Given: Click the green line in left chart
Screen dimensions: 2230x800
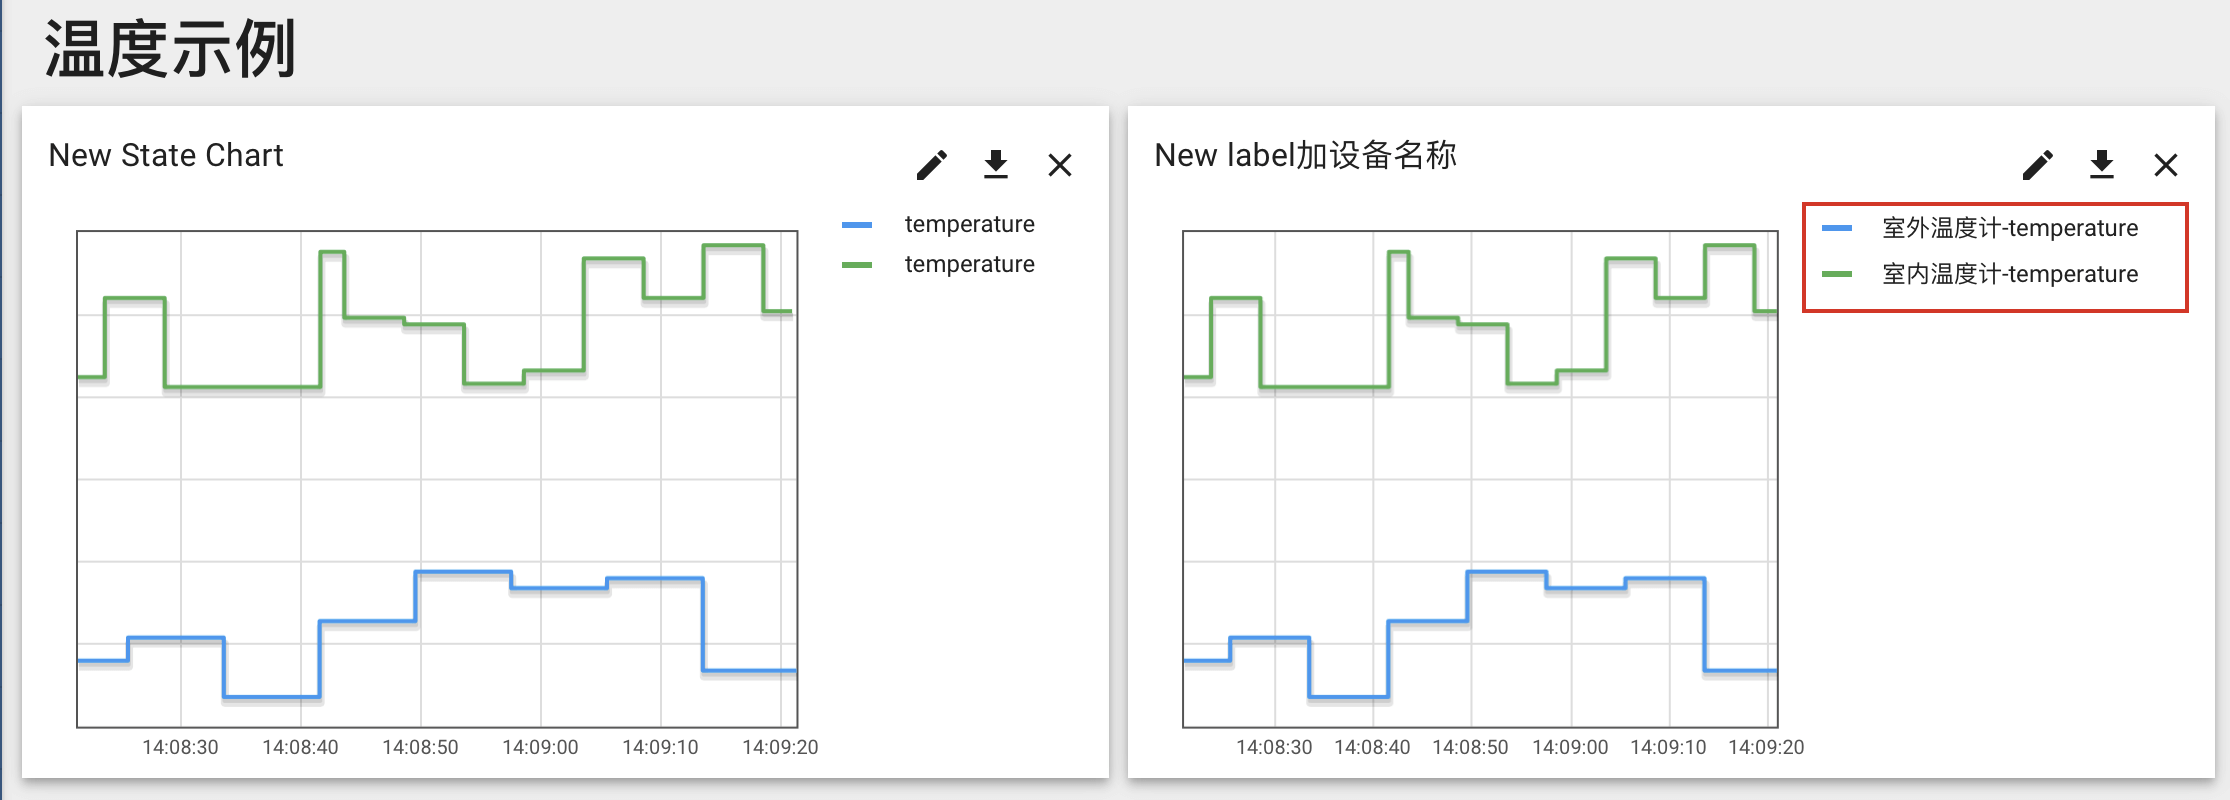Looking at the screenshot, I should pyautogui.click(x=240, y=386).
